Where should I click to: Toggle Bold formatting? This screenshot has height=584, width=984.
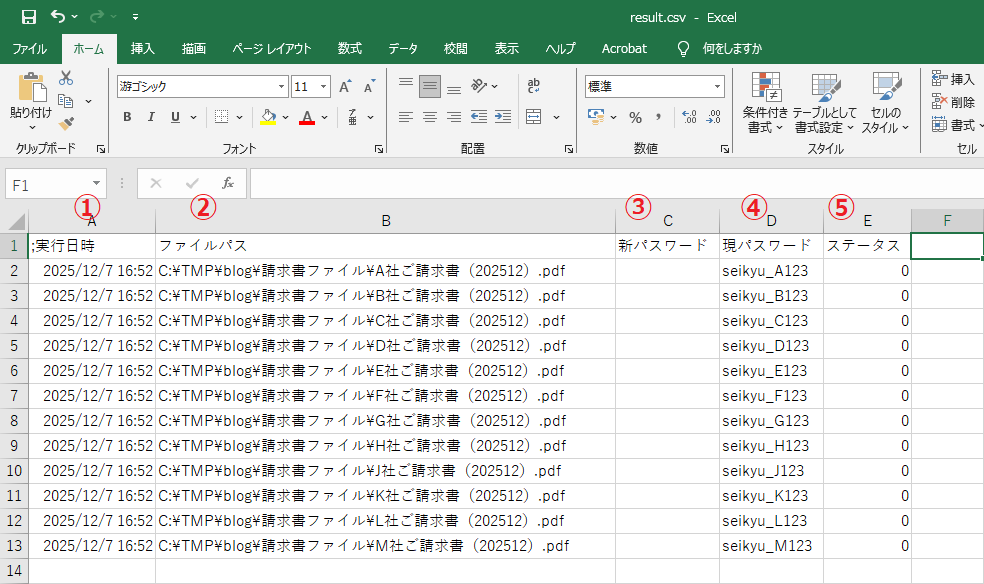pos(127,117)
